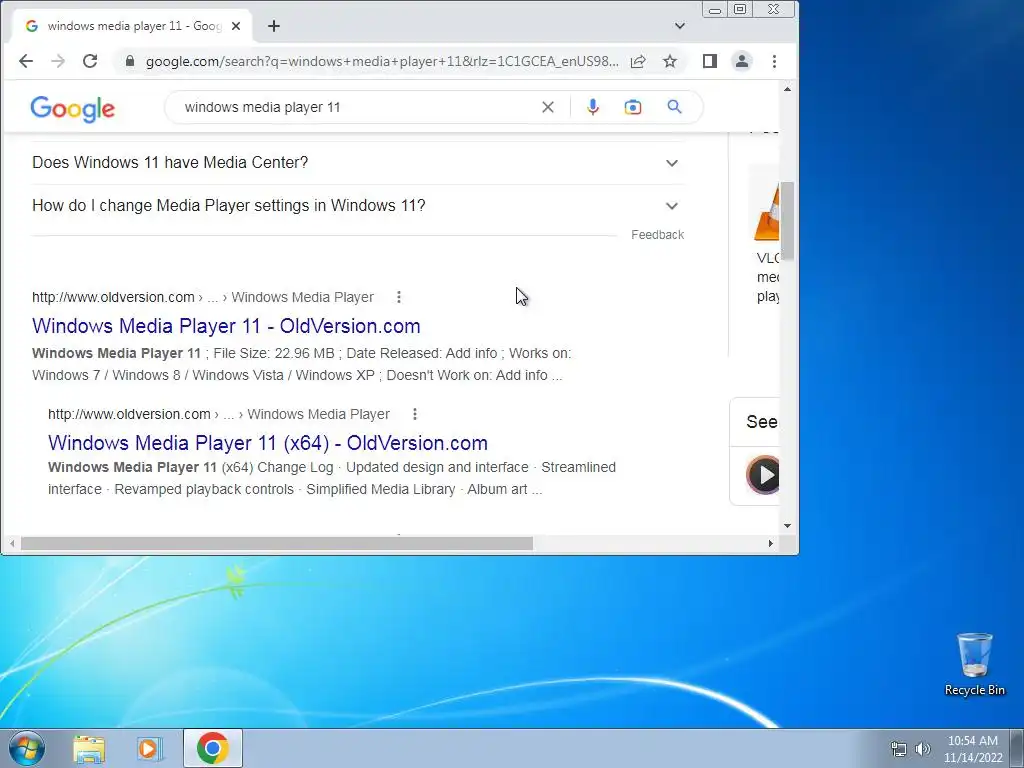
Task: Open options for first OldVersion result
Action: tap(398, 297)
